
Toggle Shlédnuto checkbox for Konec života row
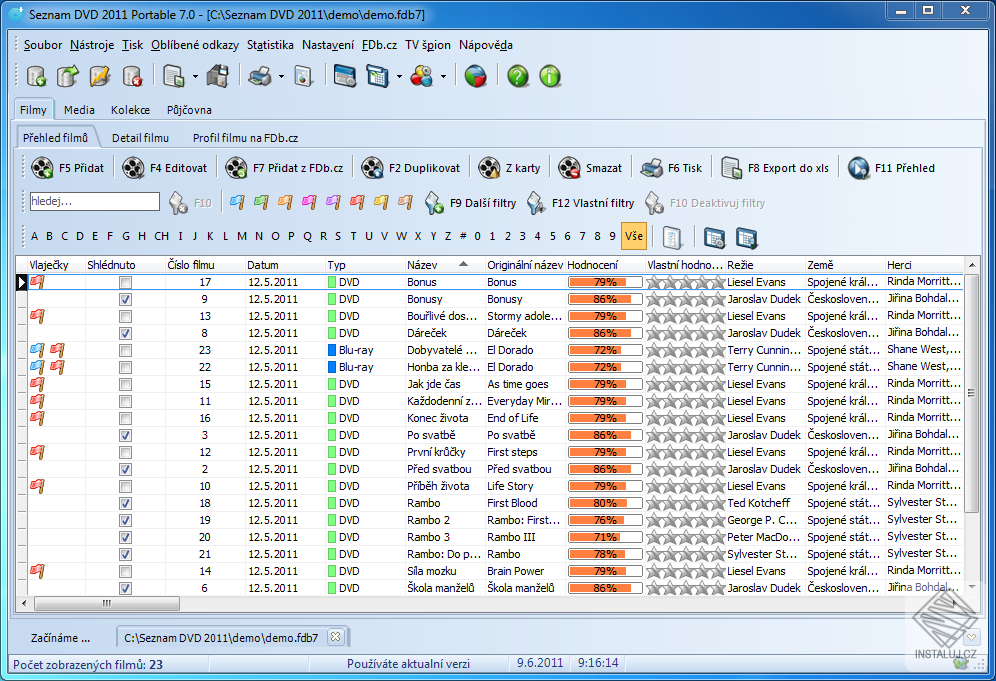point(125,418)
